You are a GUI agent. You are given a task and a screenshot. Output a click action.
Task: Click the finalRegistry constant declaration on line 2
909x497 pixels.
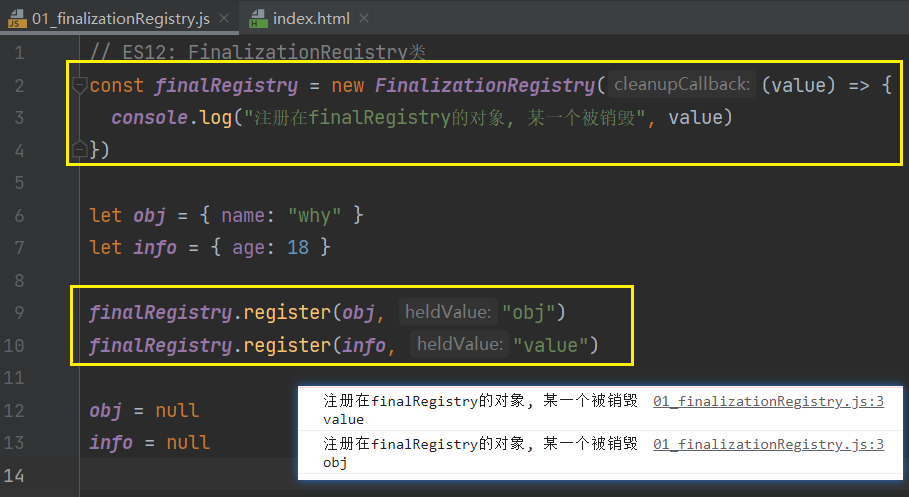click(x=226, y=86)
